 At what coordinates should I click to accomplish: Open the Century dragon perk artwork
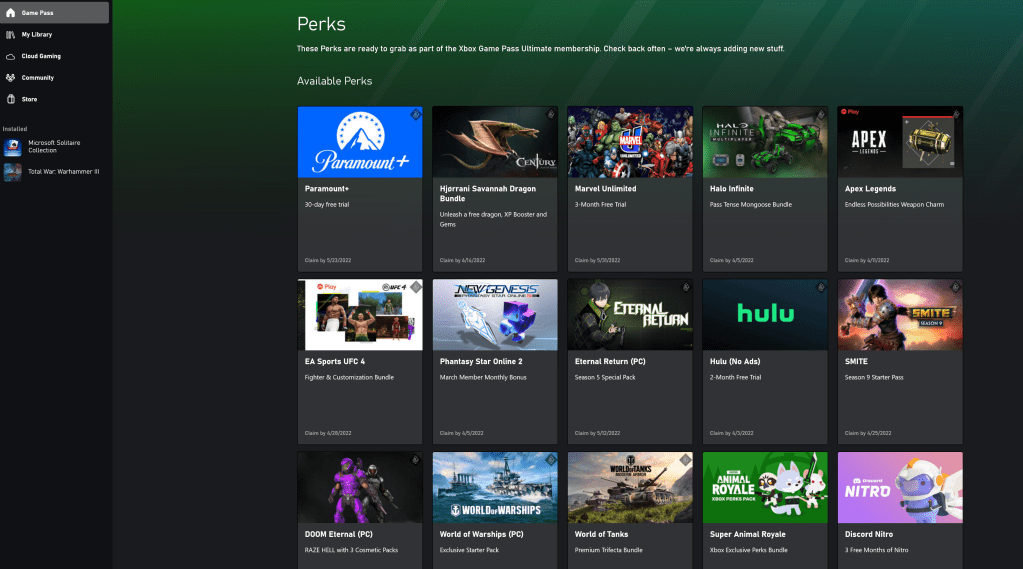click(x=495, y=142)
